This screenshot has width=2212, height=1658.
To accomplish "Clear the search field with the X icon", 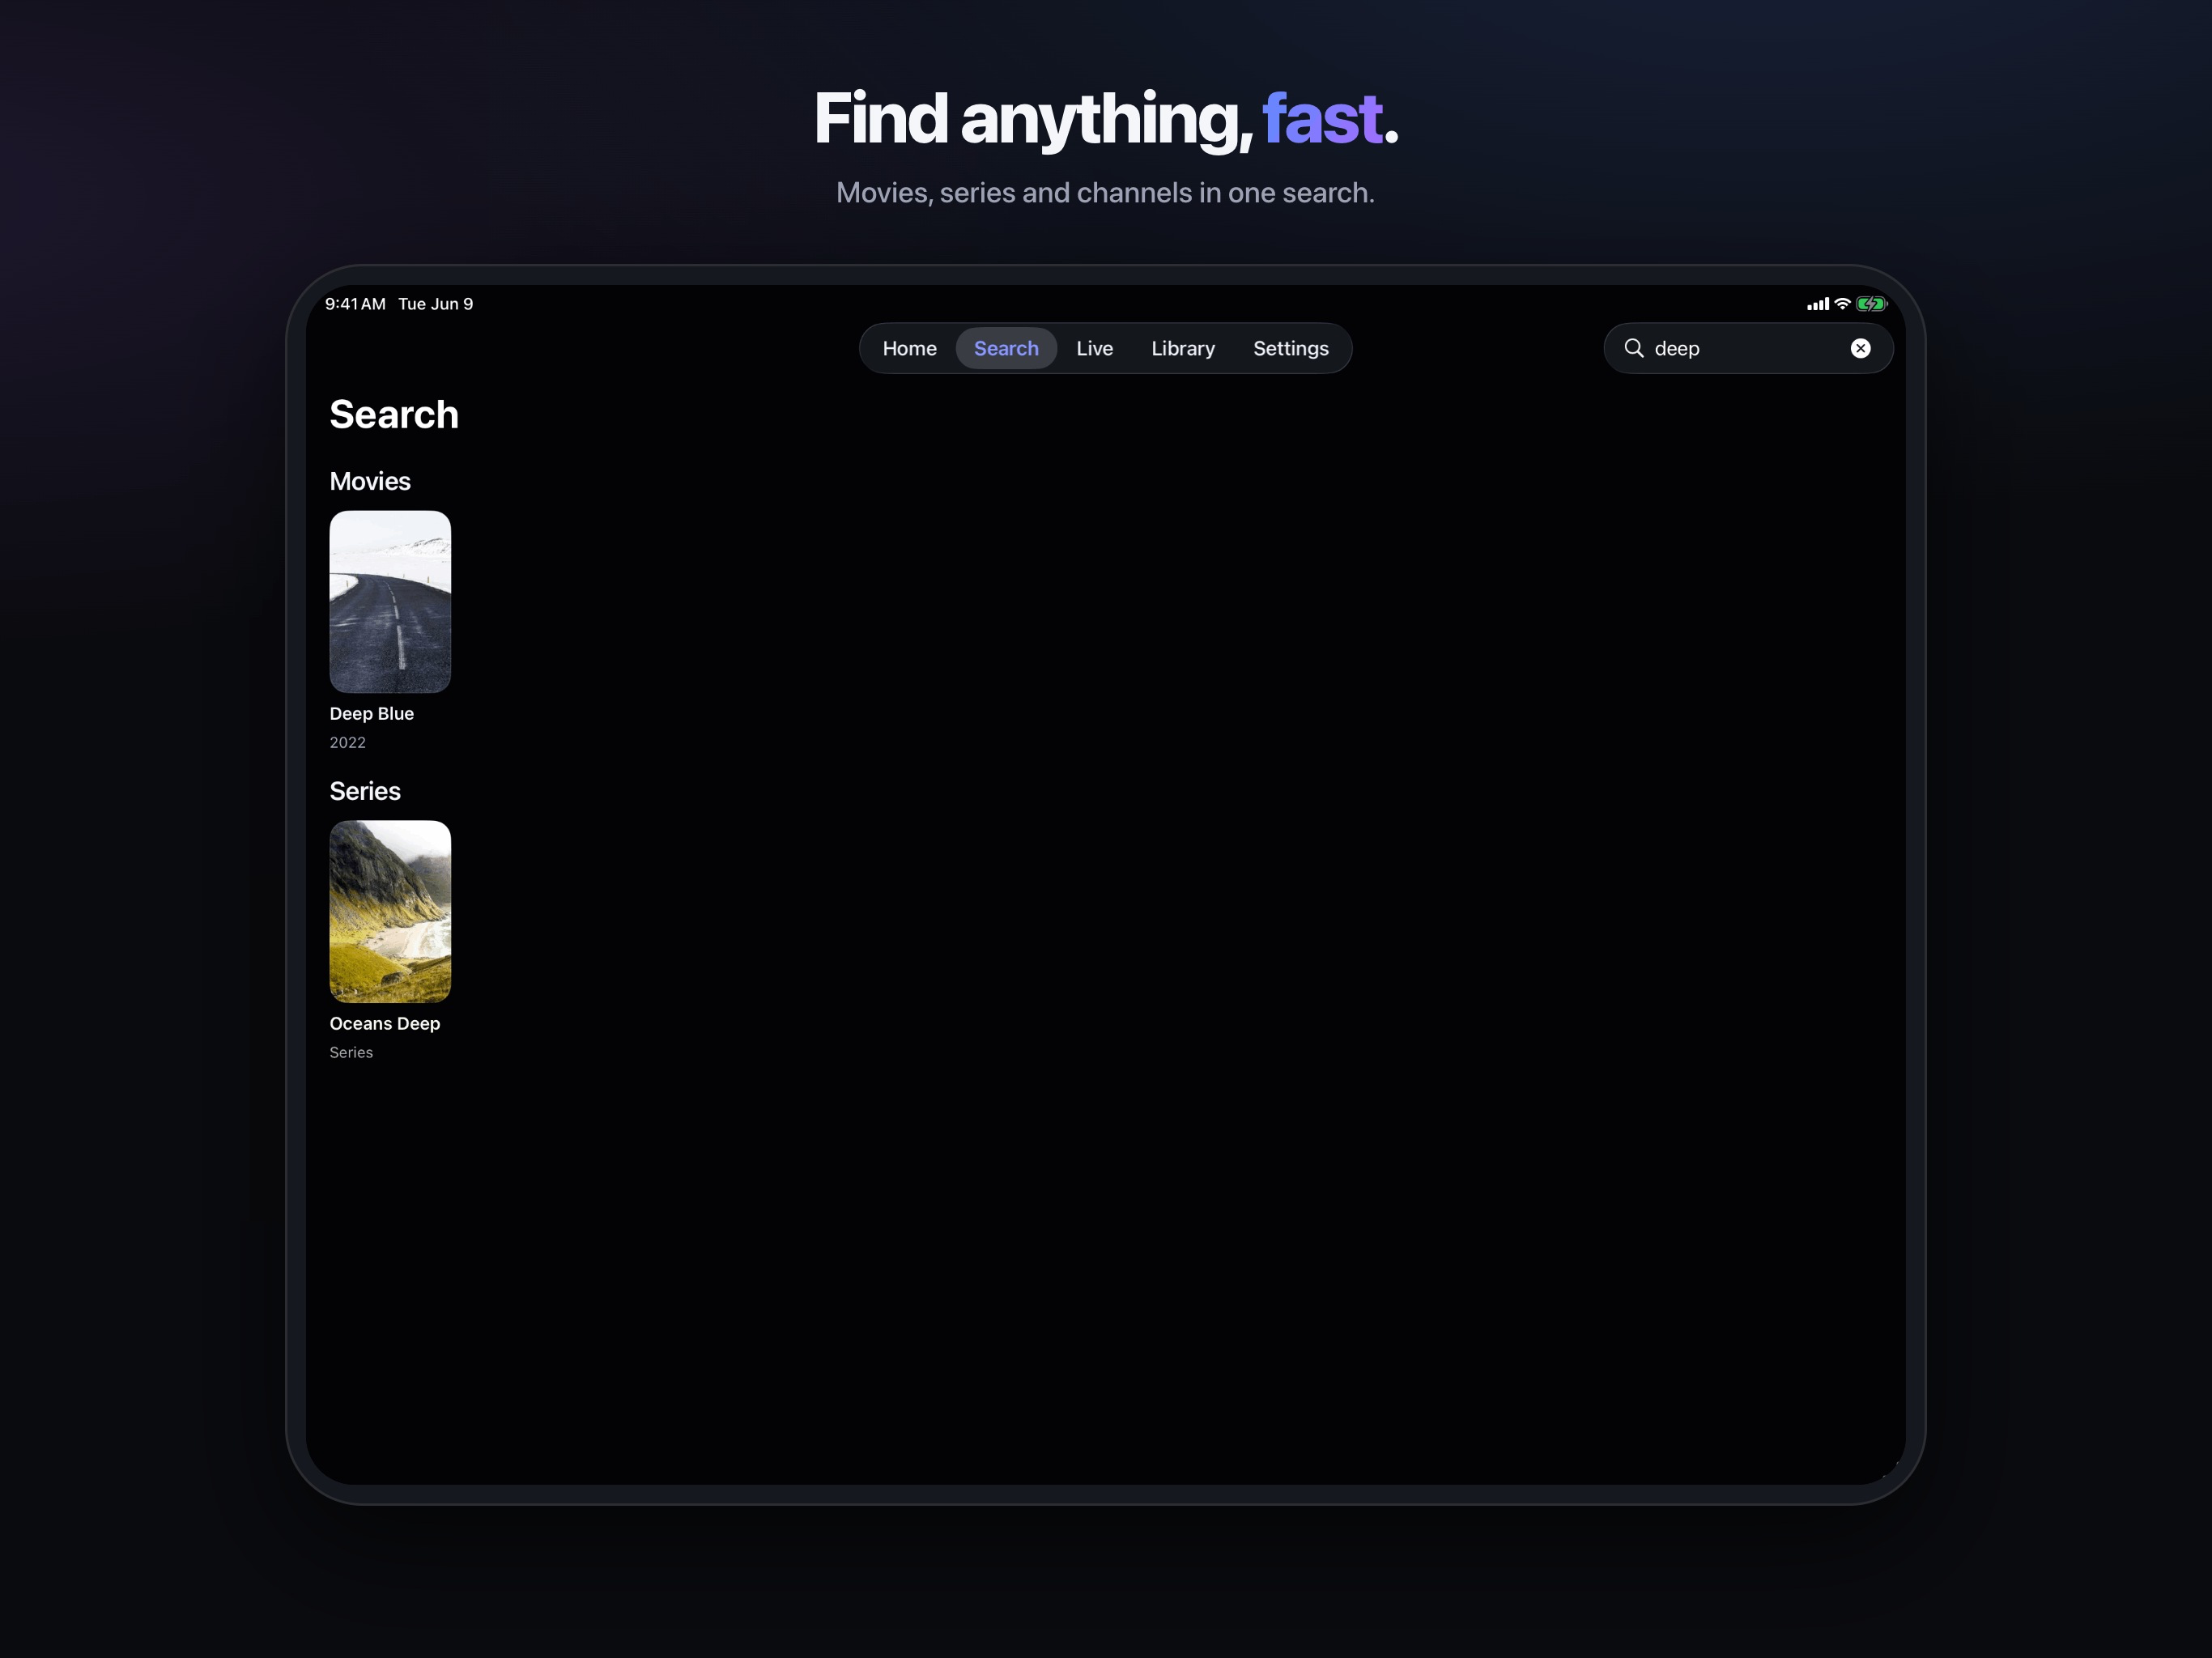I will point(1860,348).
